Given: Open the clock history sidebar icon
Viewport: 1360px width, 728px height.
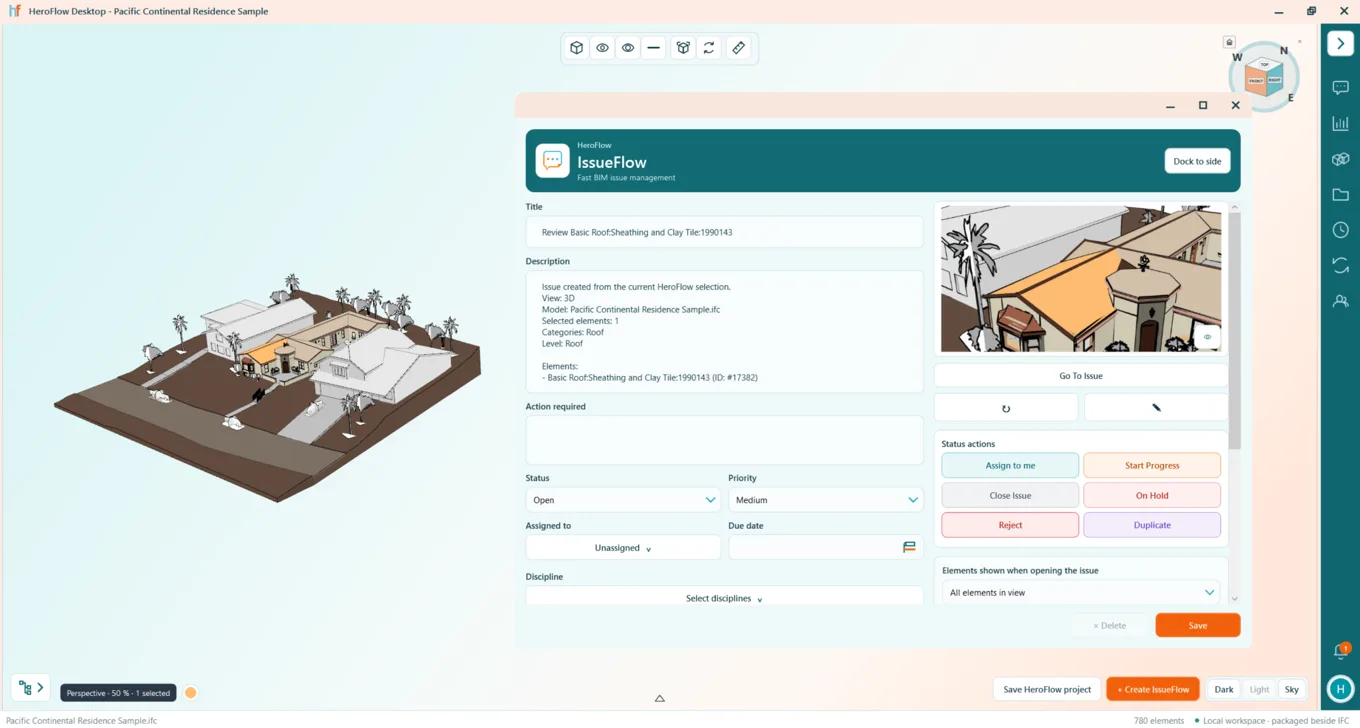Looking at the screenshot, I should coord(1341,230).
